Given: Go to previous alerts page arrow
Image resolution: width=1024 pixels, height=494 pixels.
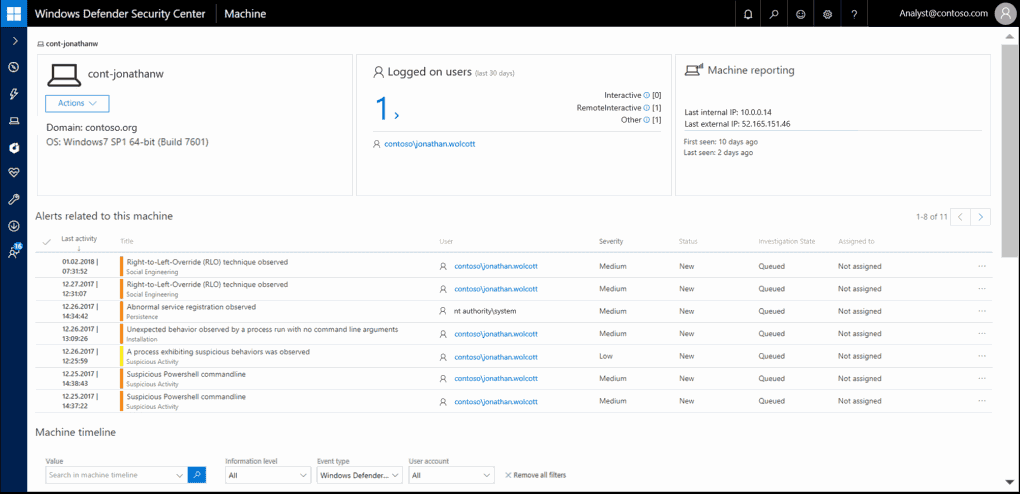Looking at the screenshot, I should tap(961, 217).
